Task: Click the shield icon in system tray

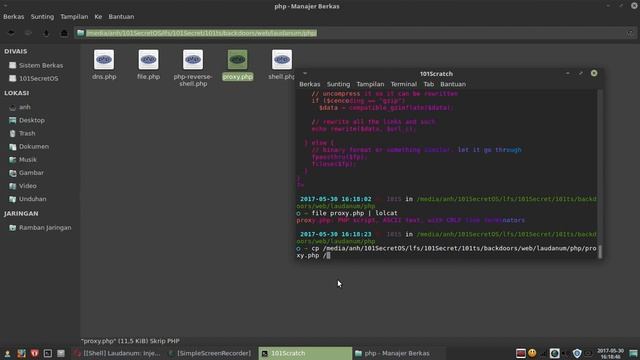Action: pyautogui.click(x=577, y=353)
